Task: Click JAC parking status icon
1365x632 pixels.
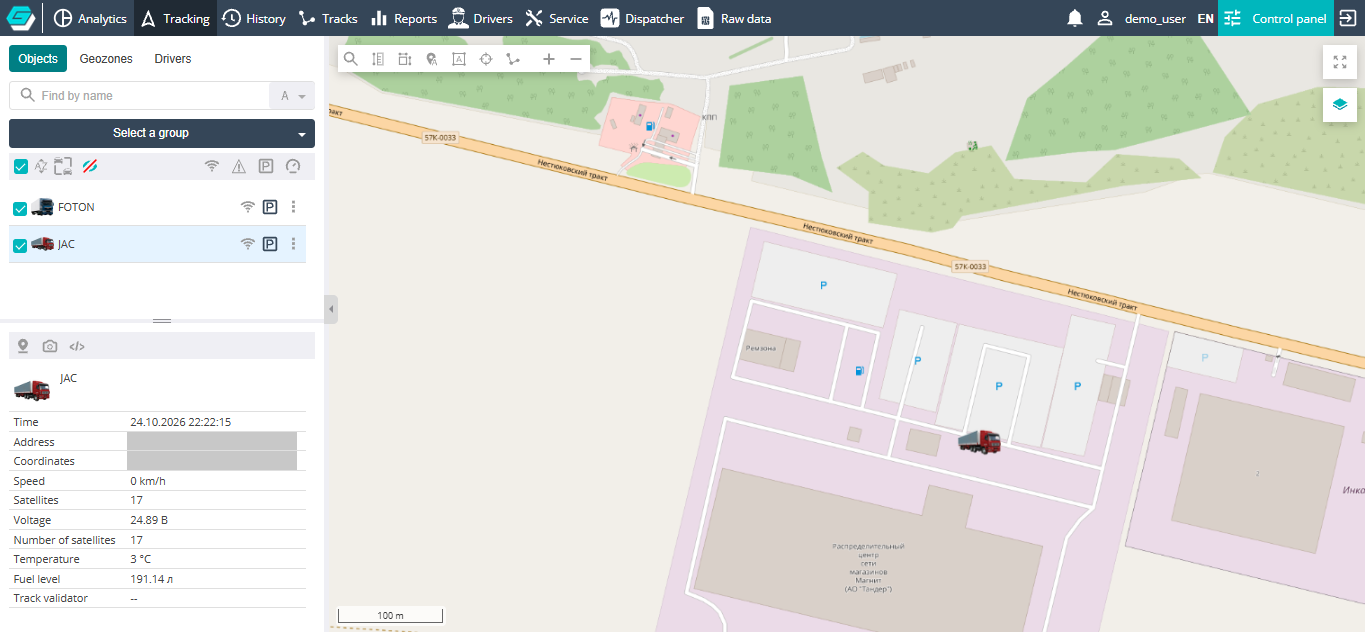Action: click(270, 244)
